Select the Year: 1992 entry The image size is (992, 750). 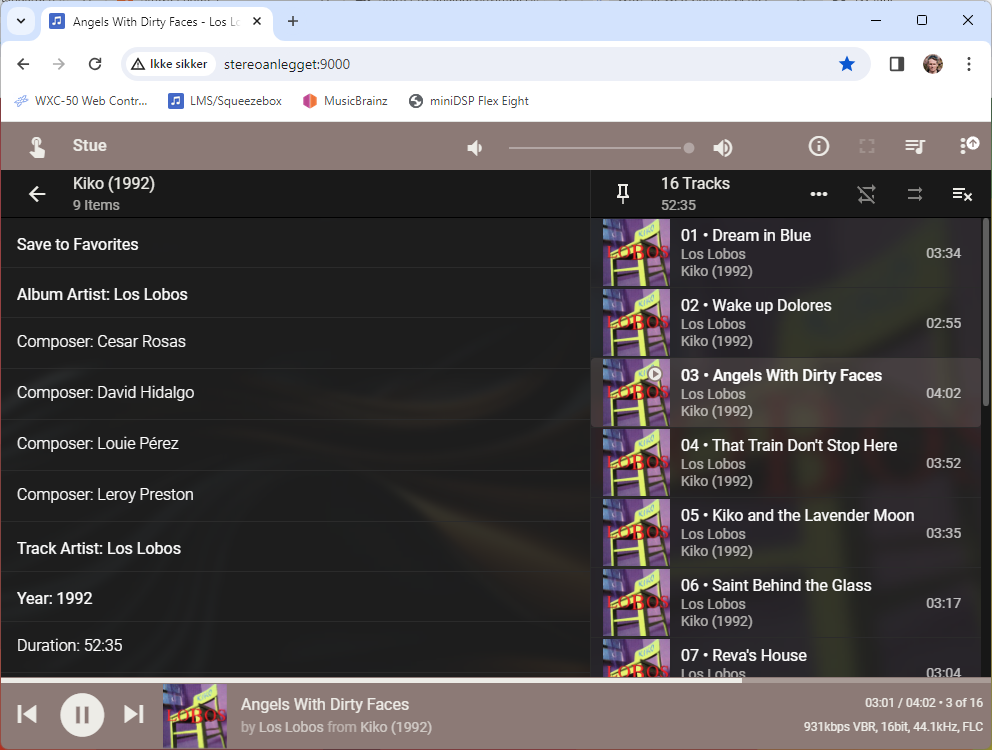coord(295,598)
